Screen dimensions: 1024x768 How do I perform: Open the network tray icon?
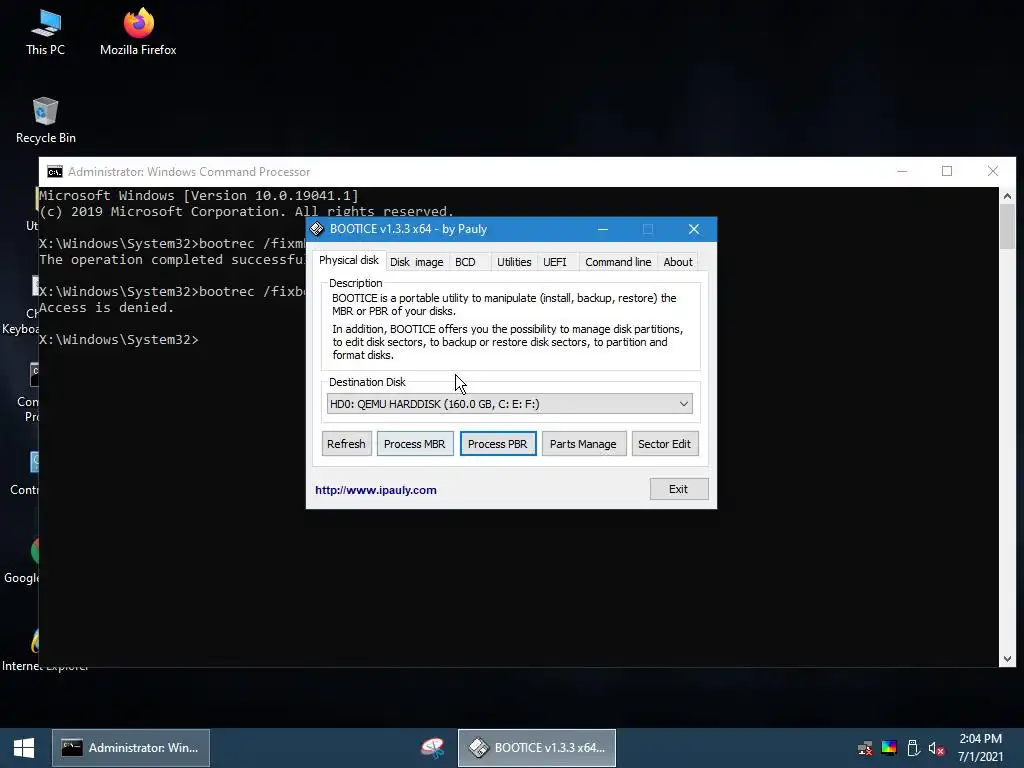(x=865, y=748)
